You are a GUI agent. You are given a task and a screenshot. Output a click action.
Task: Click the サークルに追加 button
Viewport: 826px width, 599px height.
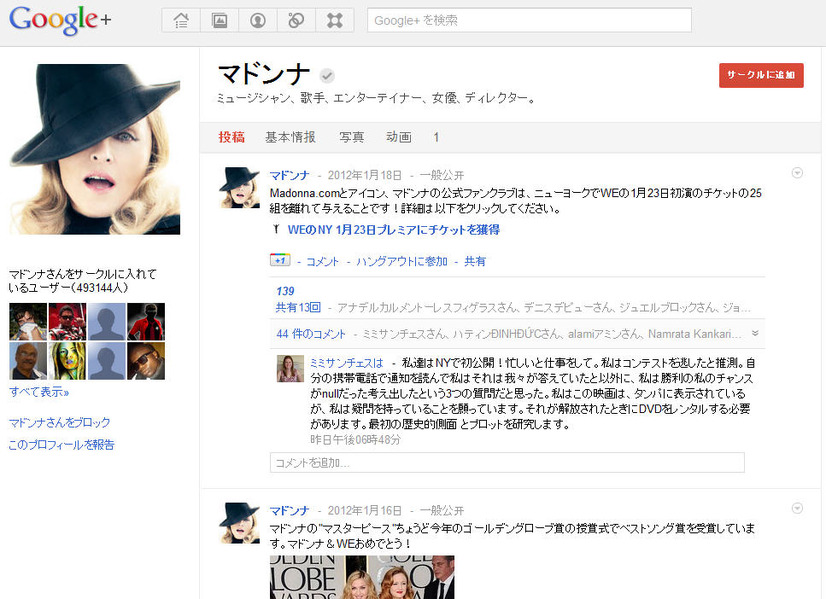761,75
